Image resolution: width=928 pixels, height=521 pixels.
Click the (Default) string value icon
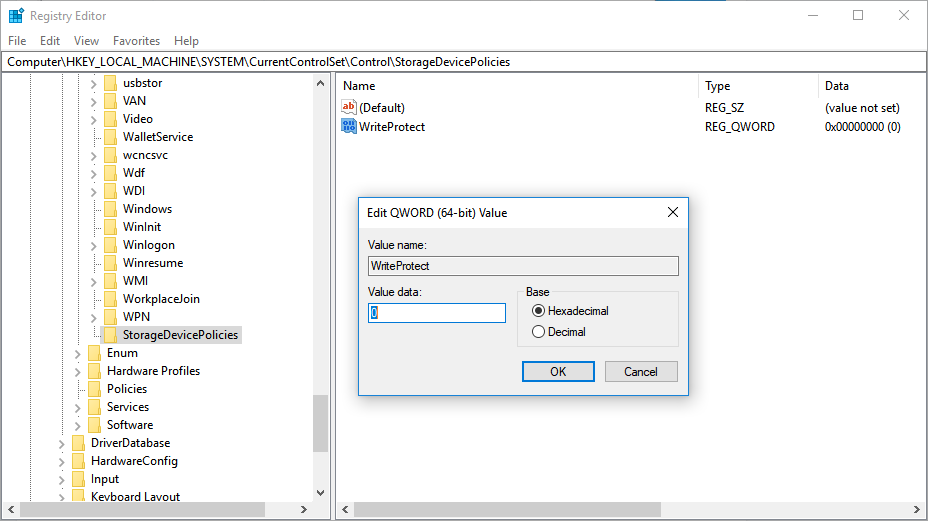(x=349, y=107)
